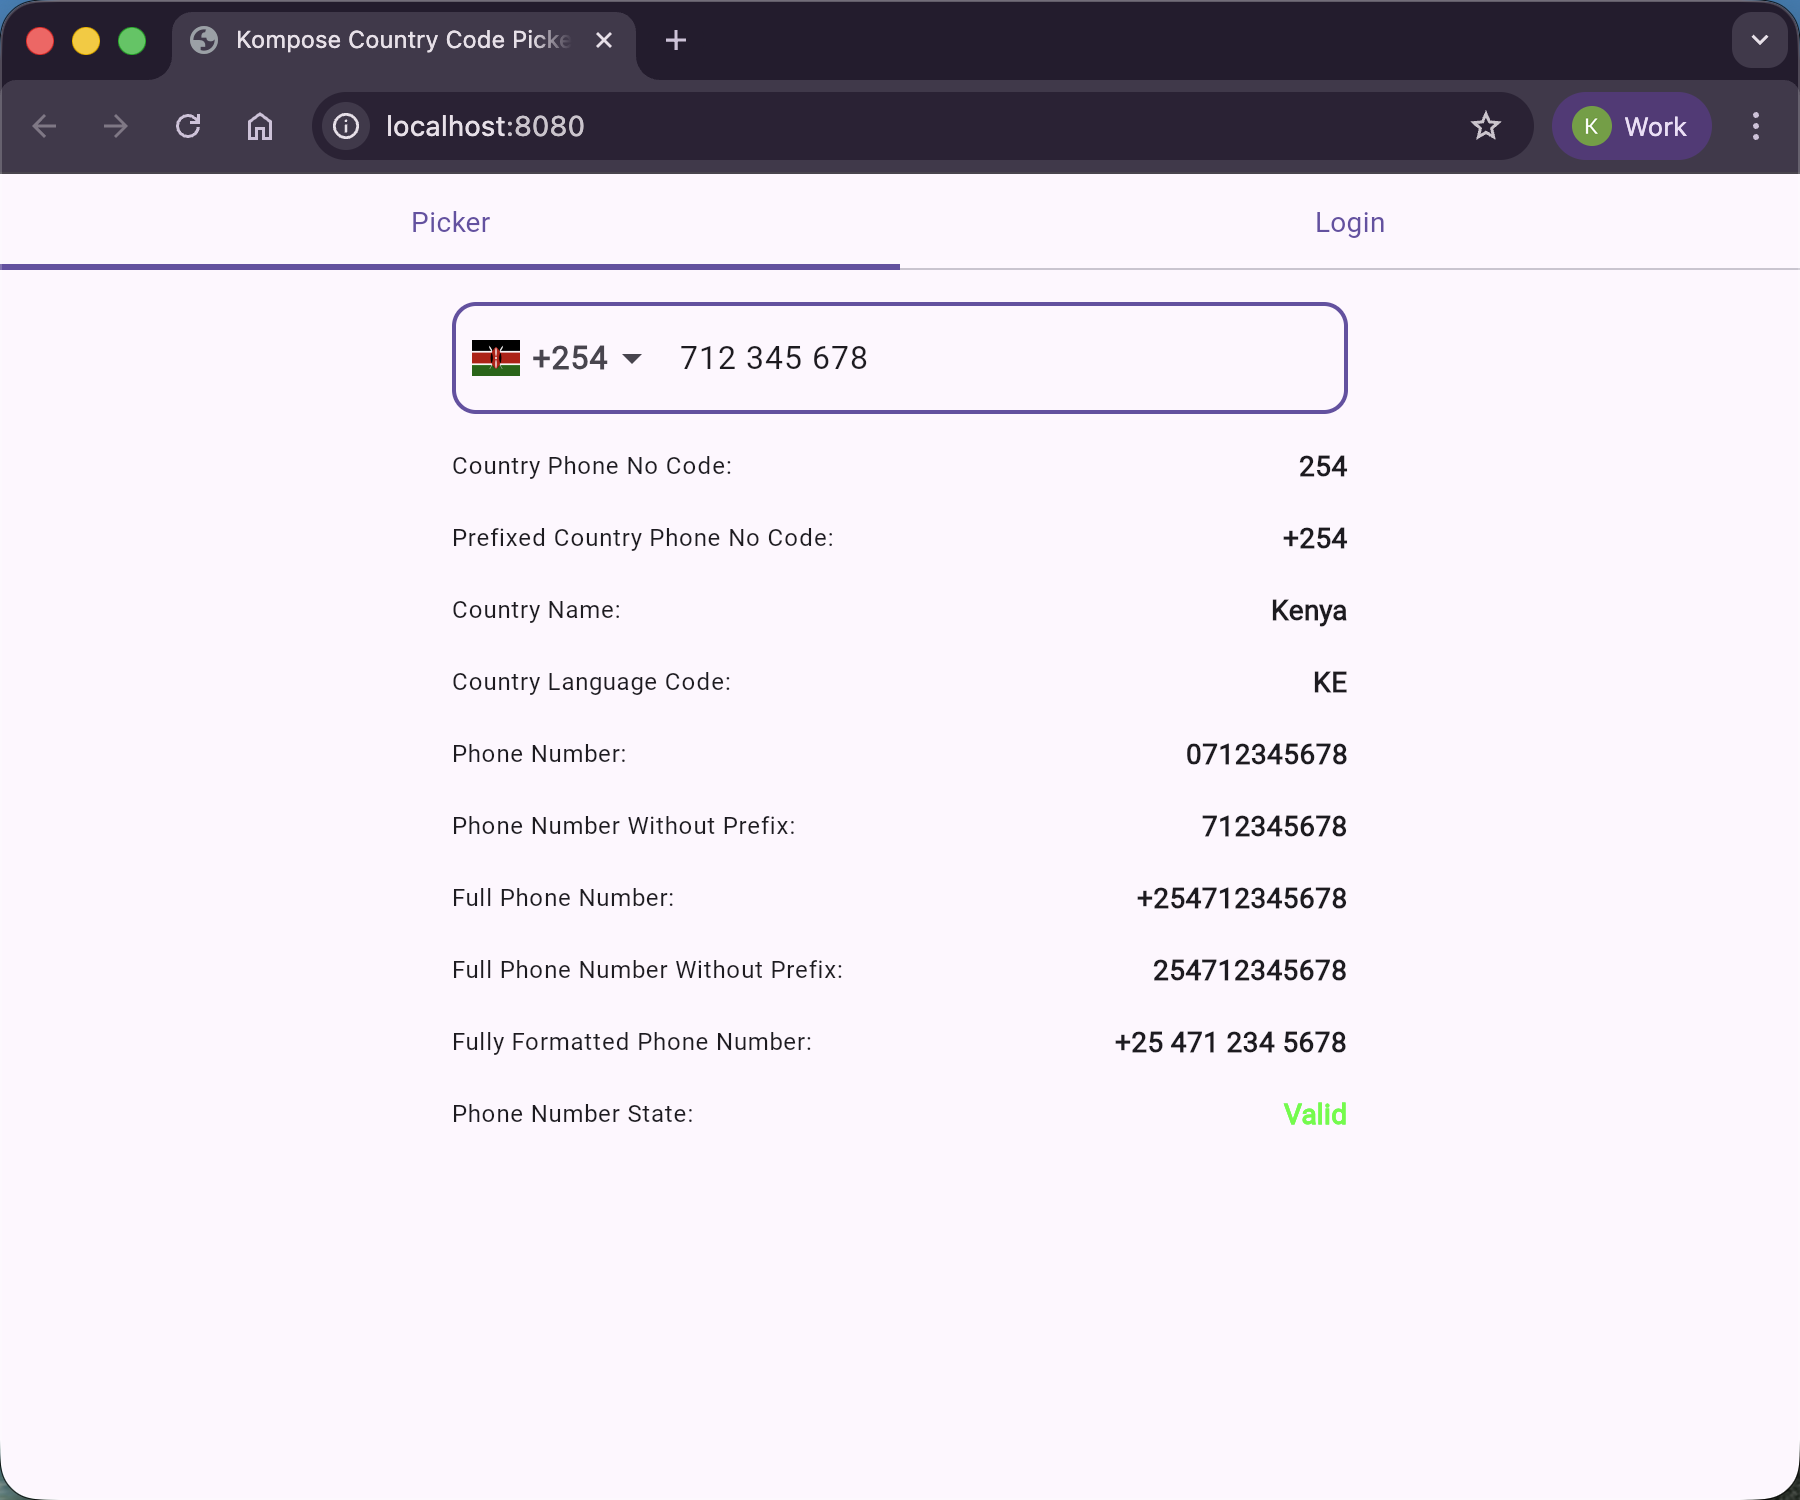Click the site information icon in address bar
The height and width of the screenshot is (1500, 1800).
(345, 126)
